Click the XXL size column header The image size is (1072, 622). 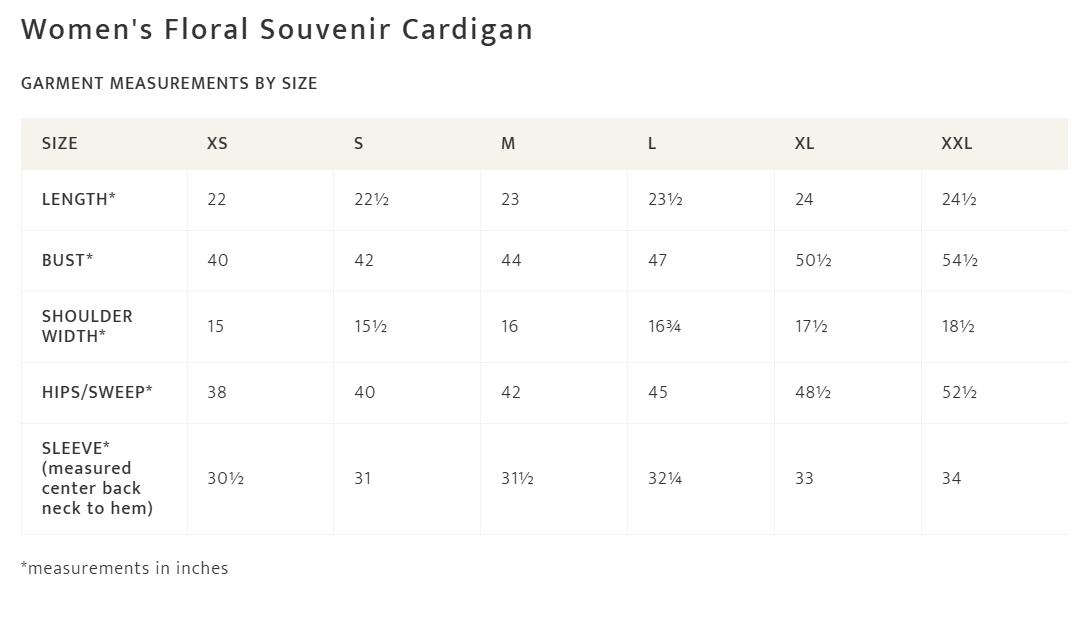(956, 144)
